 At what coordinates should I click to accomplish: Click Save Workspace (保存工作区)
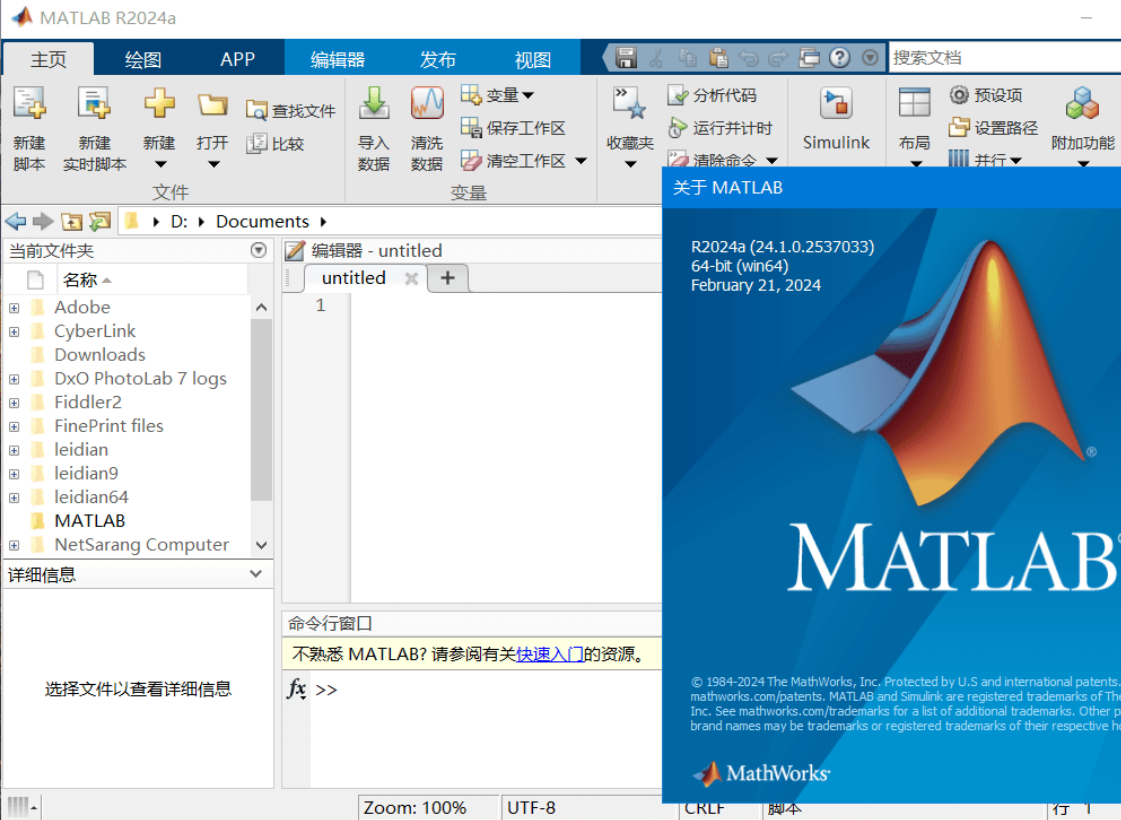click(513, 128)
